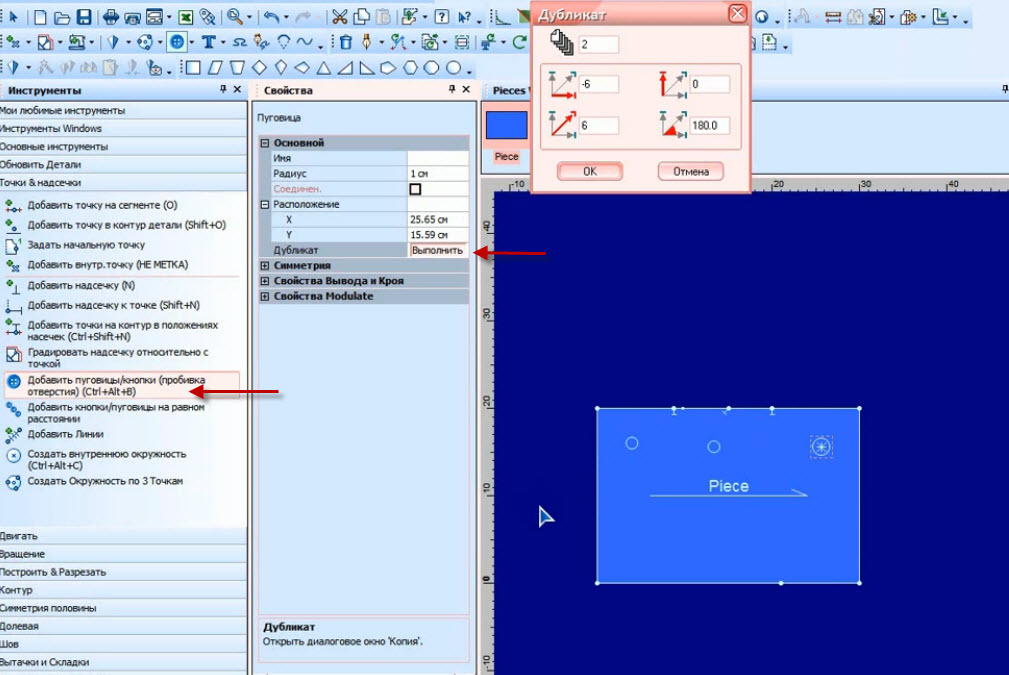Click the Y value 15.59 см
1009x675 pixels.
[438, 235]
